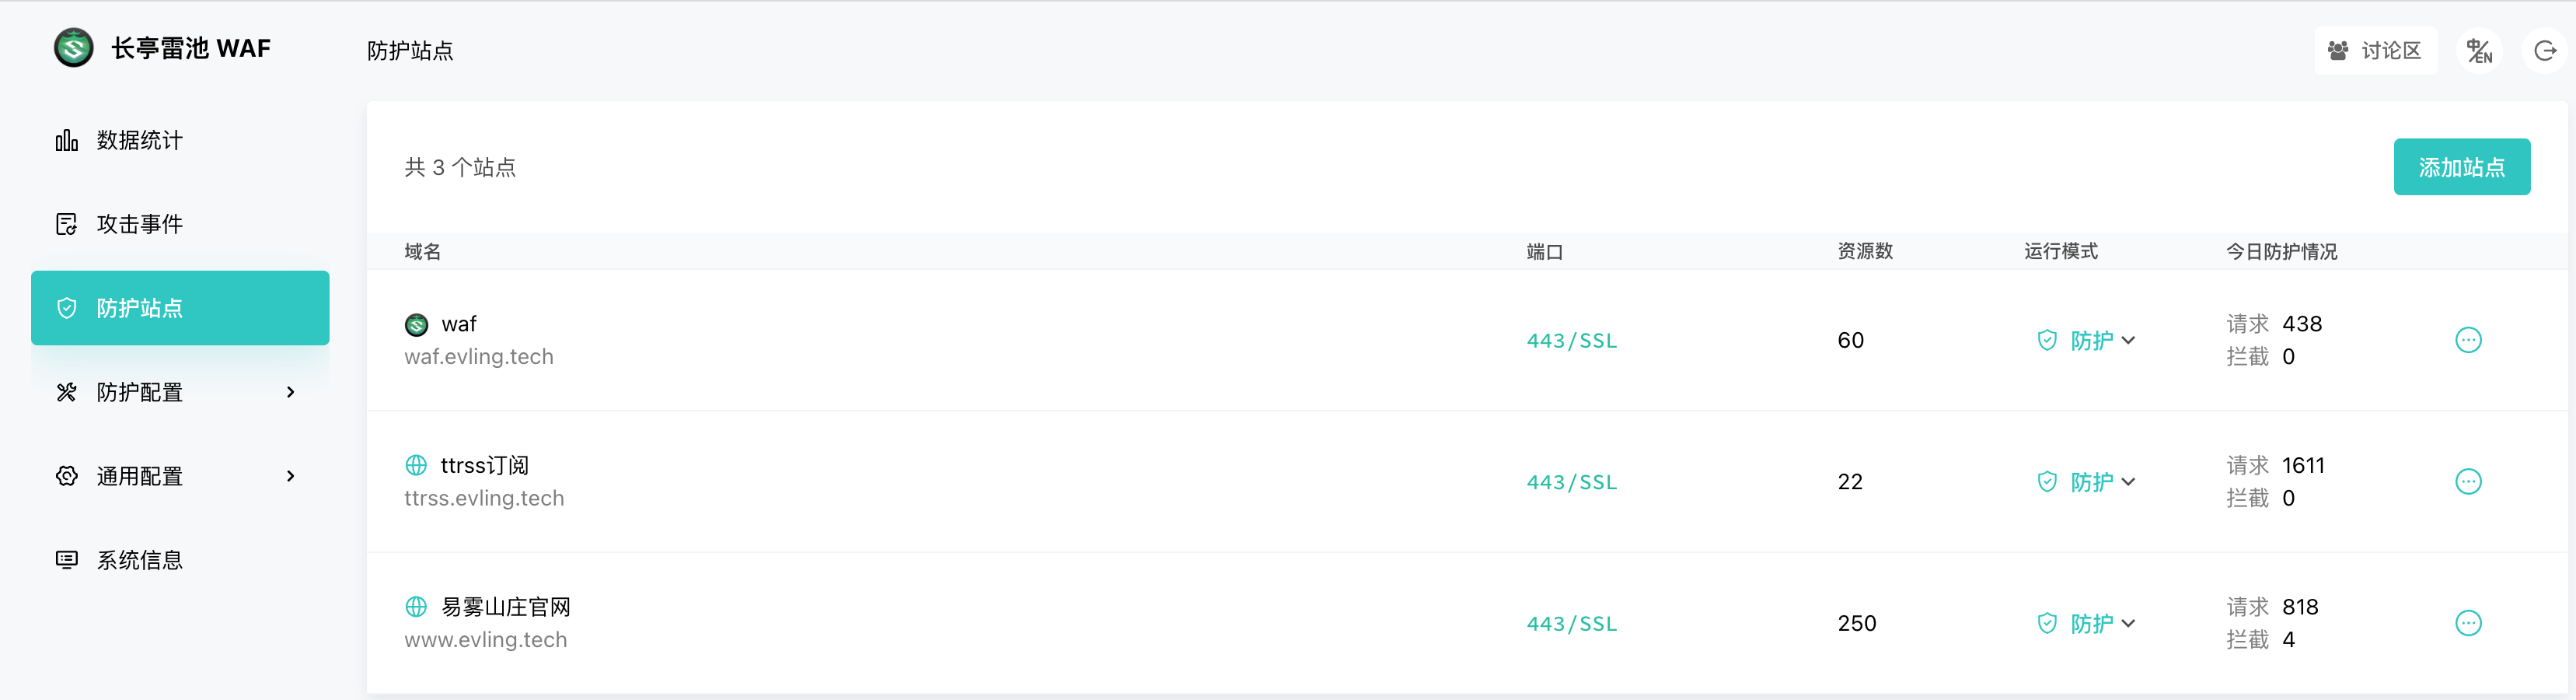The height and width of the screenshot is (700, 2576).
Task: Open 系统信息 in the sidebar
Action: (x=139, y=561)
